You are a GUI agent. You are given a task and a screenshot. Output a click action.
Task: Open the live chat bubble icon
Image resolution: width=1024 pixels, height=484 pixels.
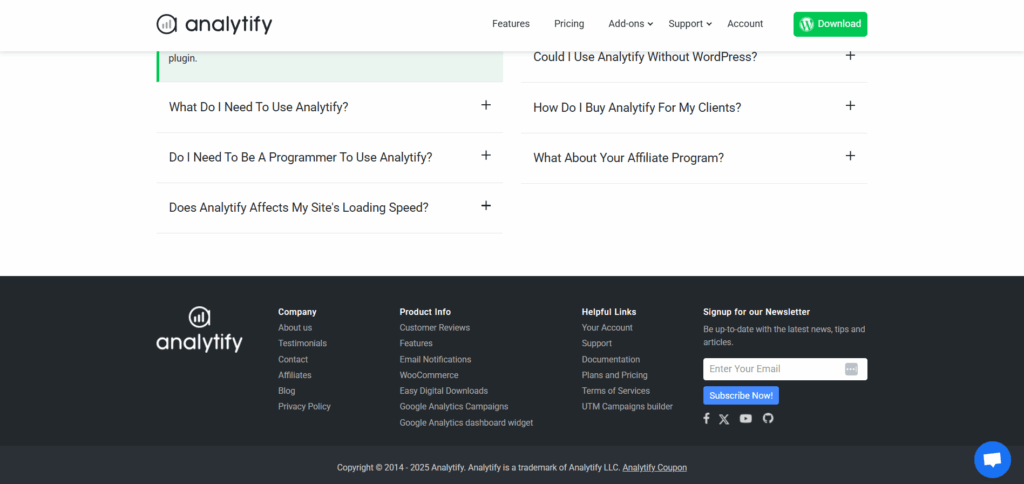[x=992, y=460]
